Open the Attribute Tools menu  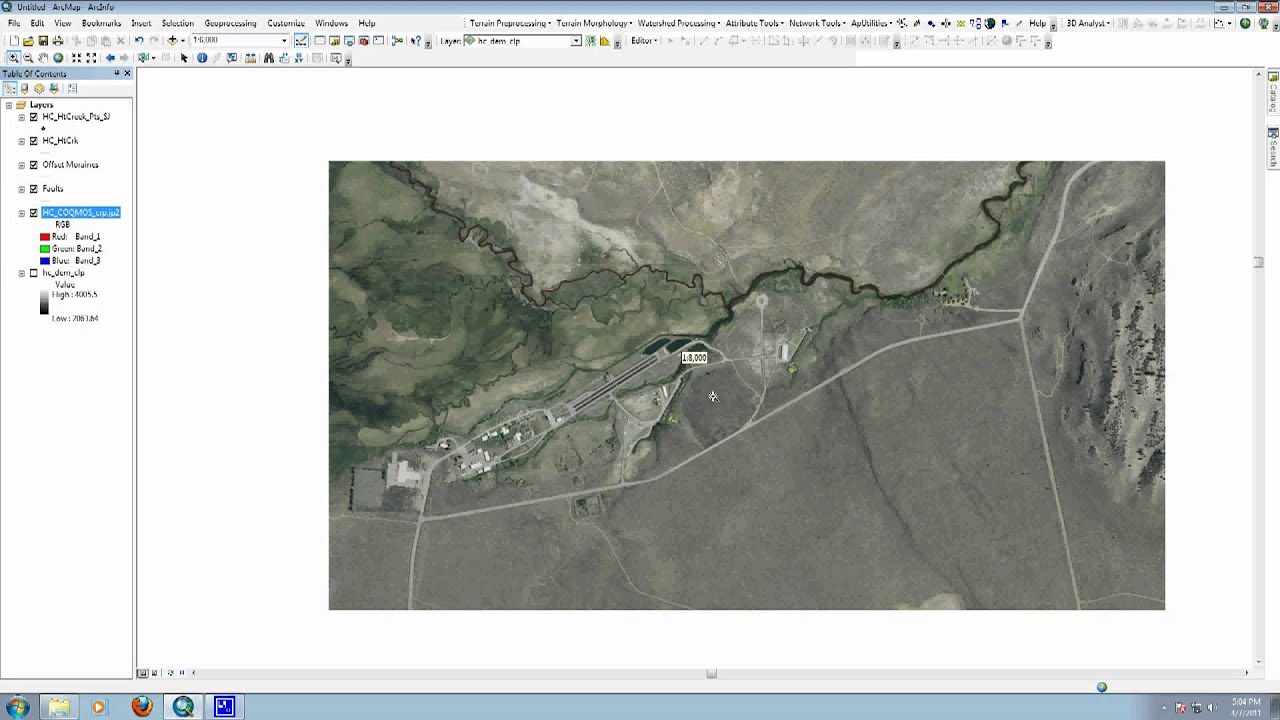[x=755, y=23]
